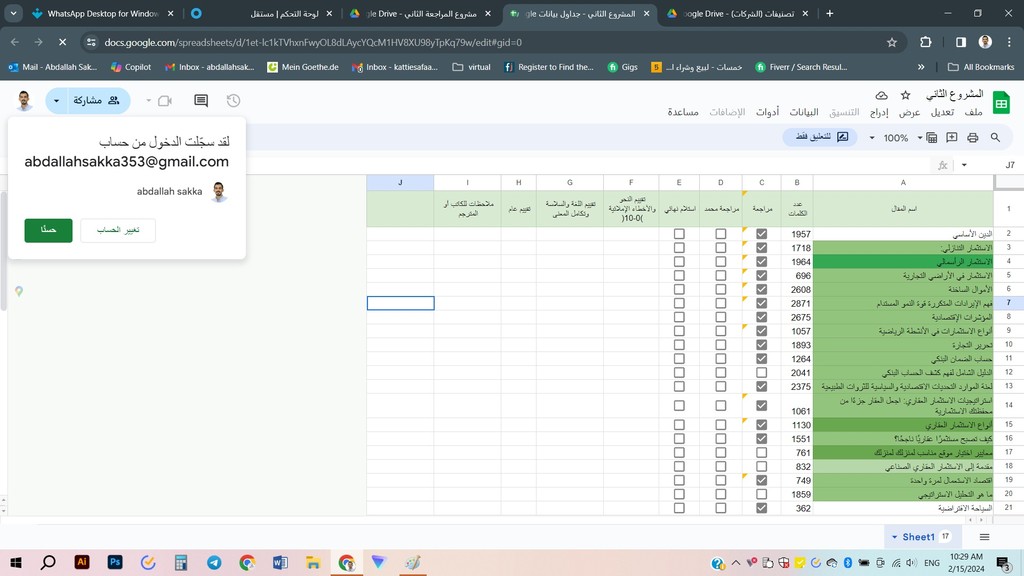1024x576 pixels.
Task: Star the spreadsheet document
Action: tap(905, 95)
